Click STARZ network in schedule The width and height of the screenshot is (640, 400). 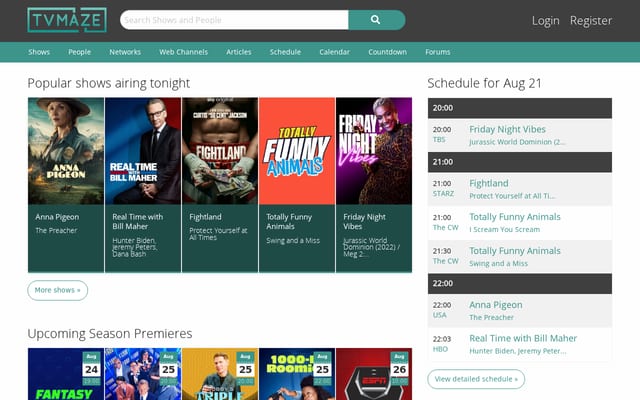click(443, 193)
